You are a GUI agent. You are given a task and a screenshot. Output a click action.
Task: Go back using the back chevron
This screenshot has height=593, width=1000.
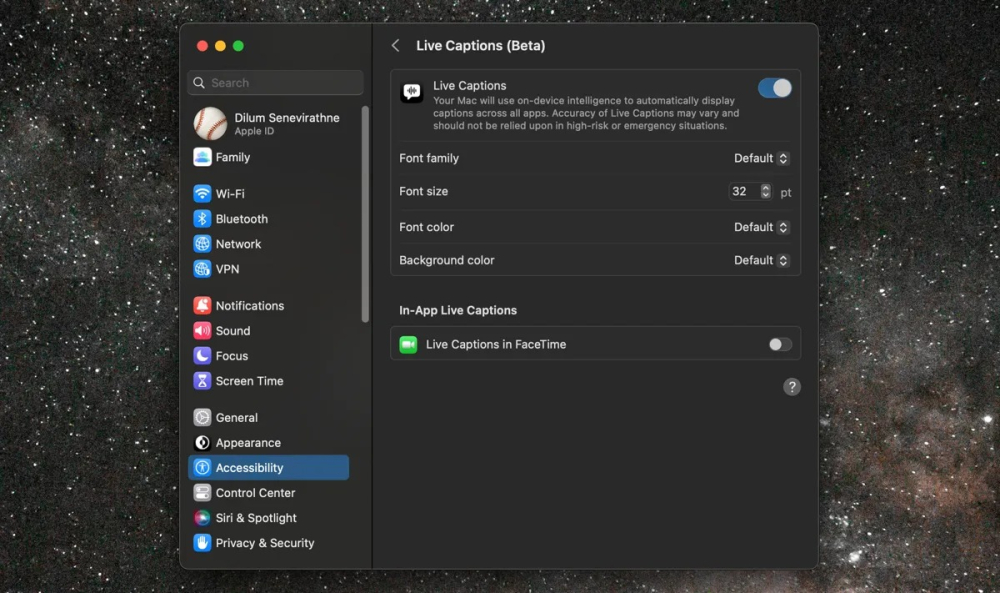pos(395,45)
